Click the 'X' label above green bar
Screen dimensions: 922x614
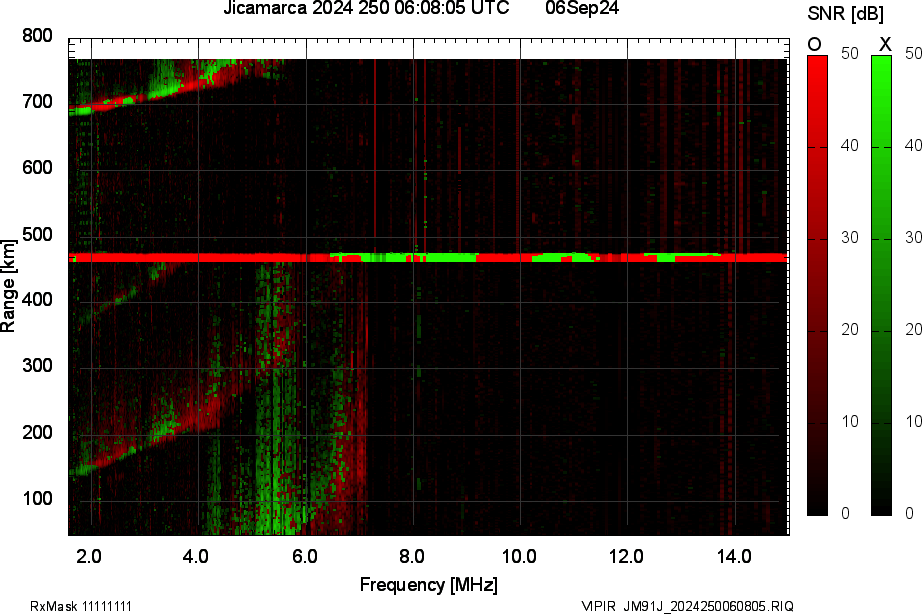click(884, 44)
